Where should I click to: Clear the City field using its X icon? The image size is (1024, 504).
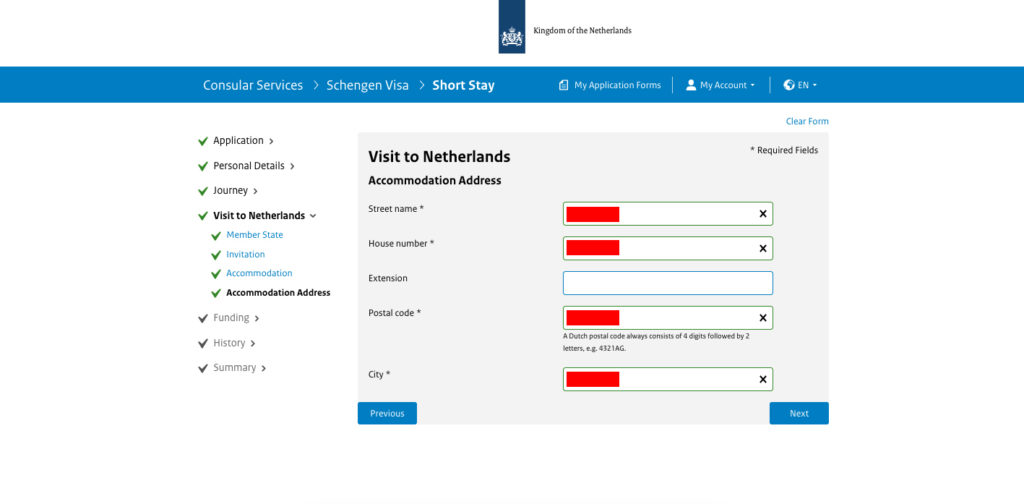tap(763, 379)
